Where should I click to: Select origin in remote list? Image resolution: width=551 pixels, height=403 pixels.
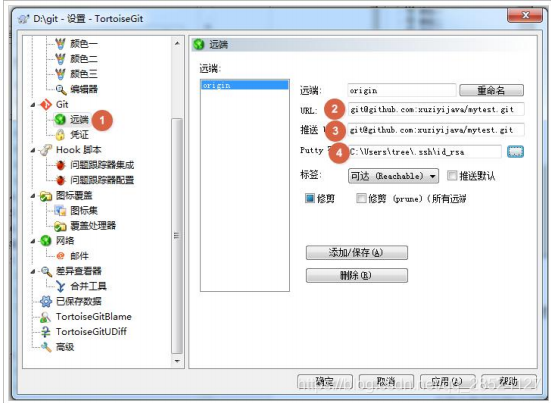pos(245,85)
